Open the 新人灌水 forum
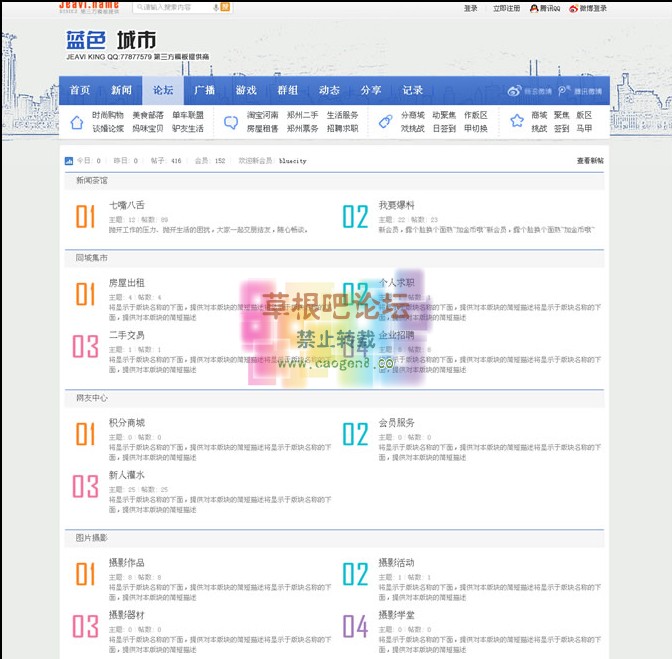This screenshot has width=672, height=659. (x=127, y=475)
